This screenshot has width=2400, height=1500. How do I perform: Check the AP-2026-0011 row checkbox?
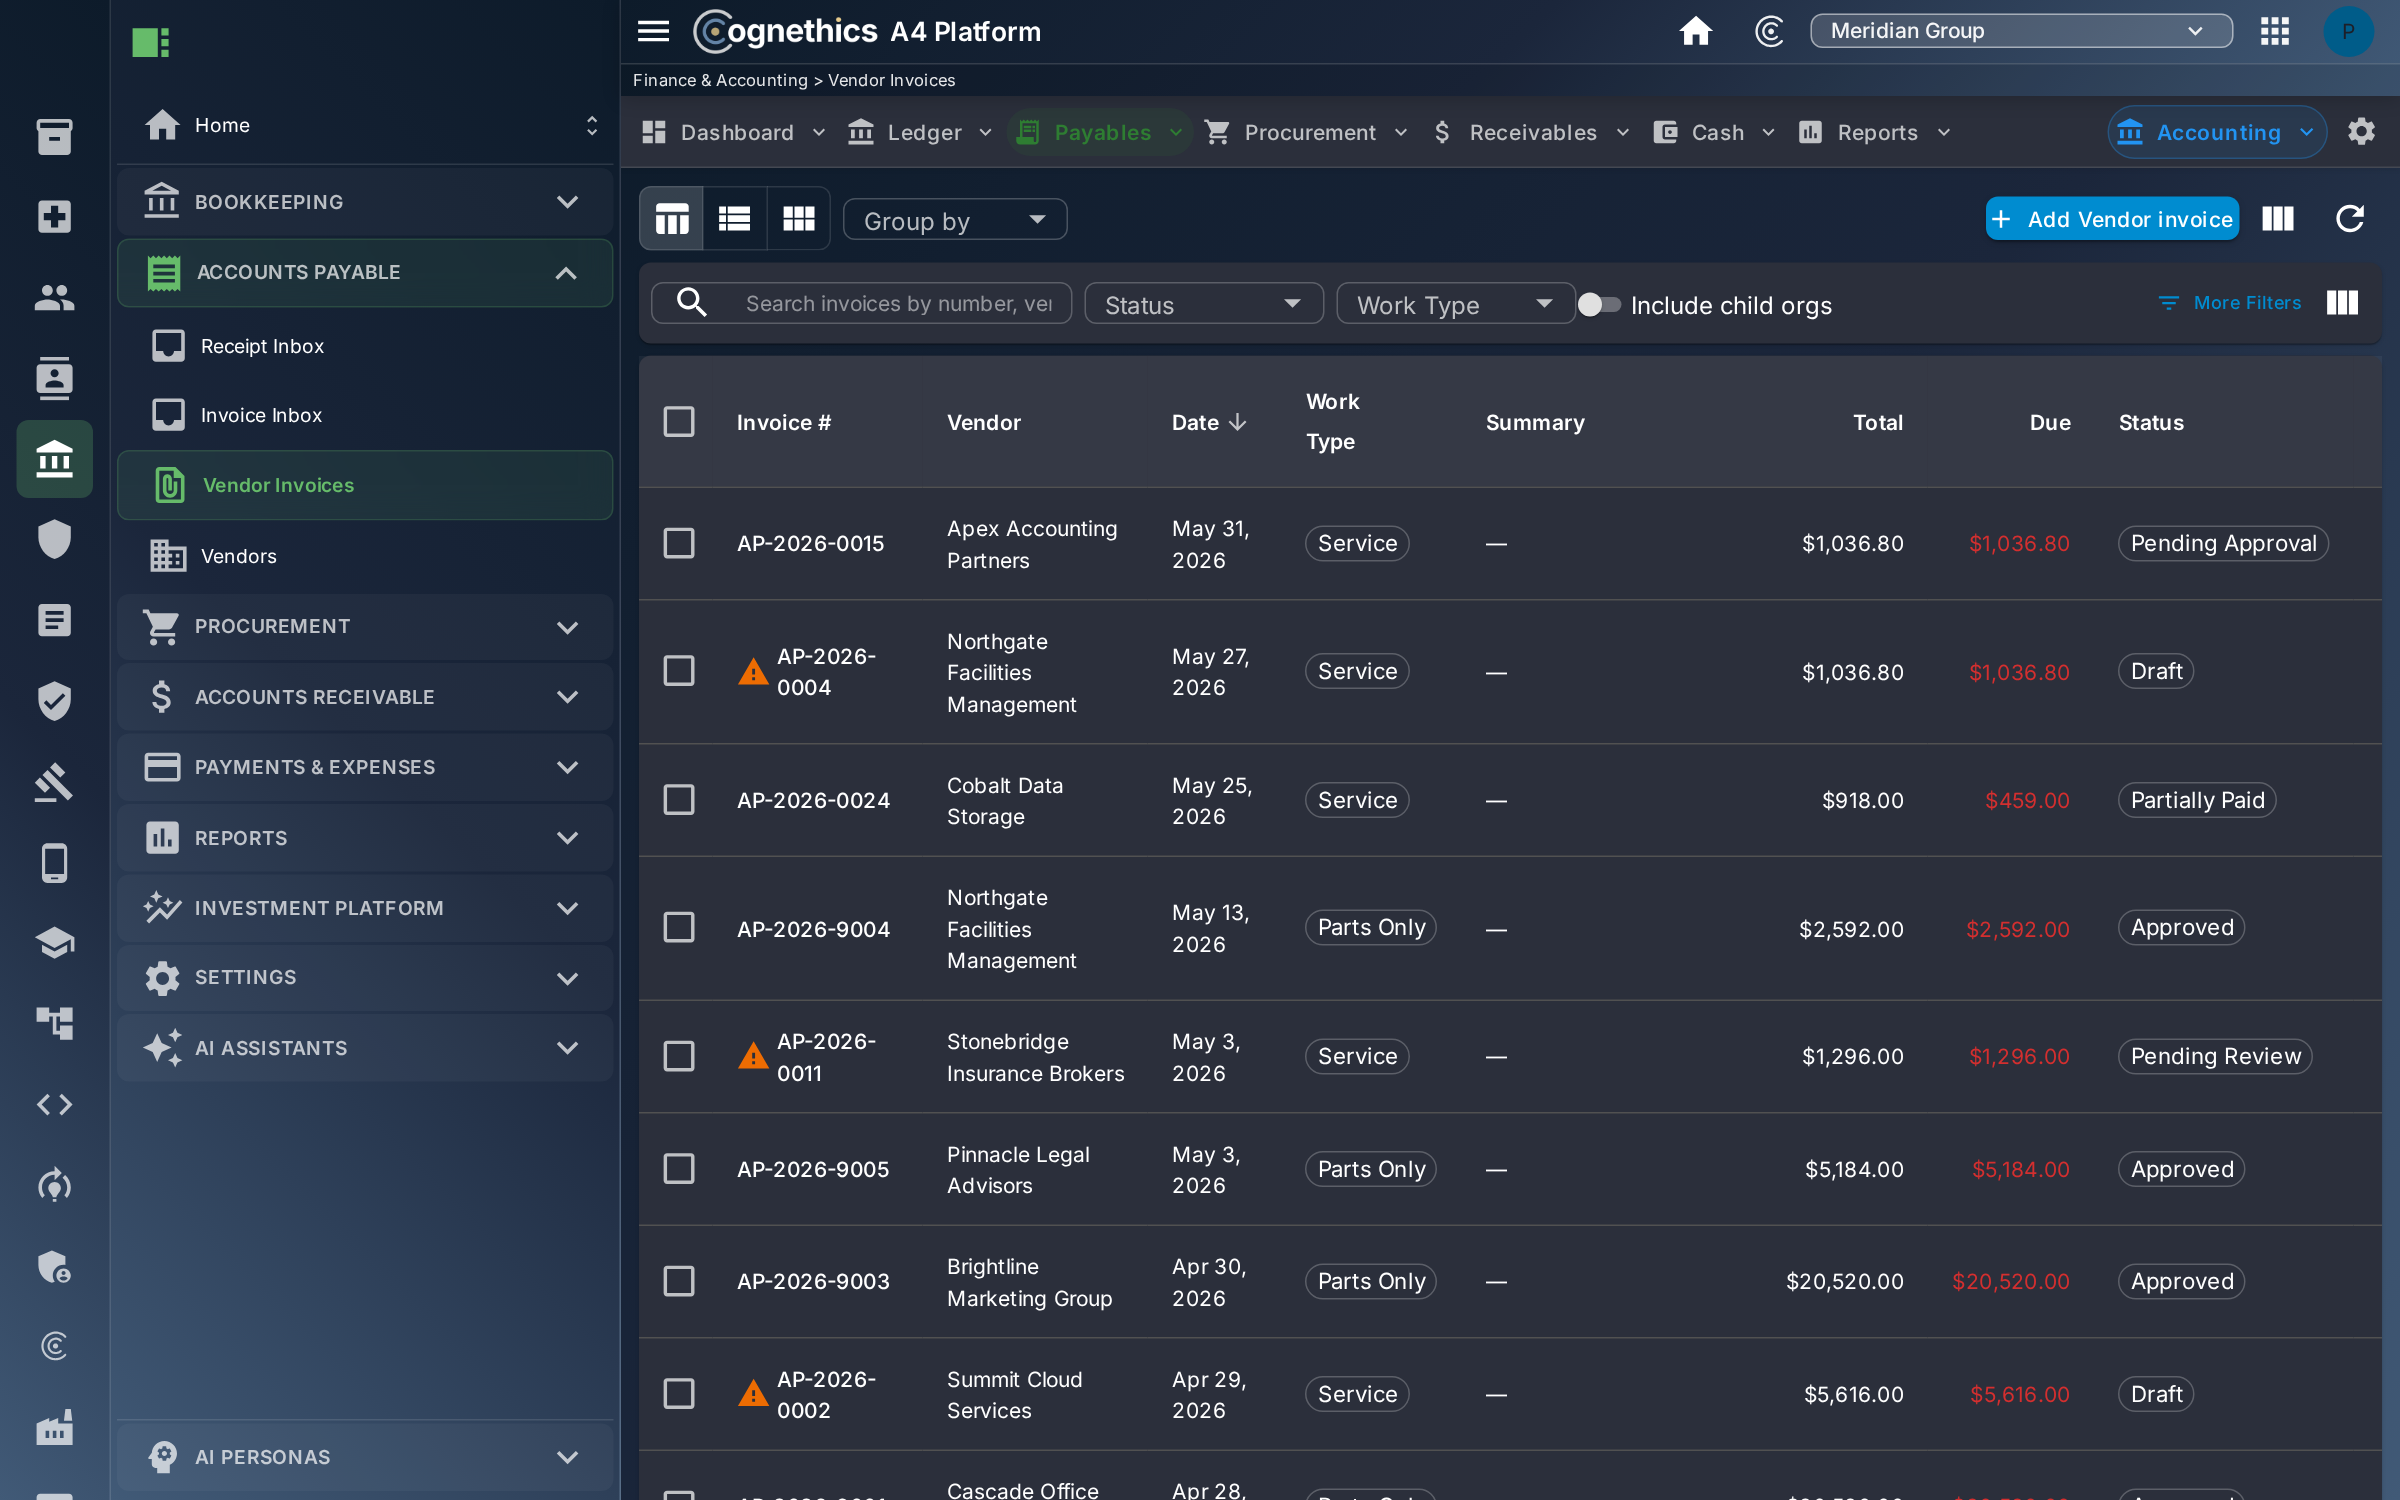click(679, 1056)
